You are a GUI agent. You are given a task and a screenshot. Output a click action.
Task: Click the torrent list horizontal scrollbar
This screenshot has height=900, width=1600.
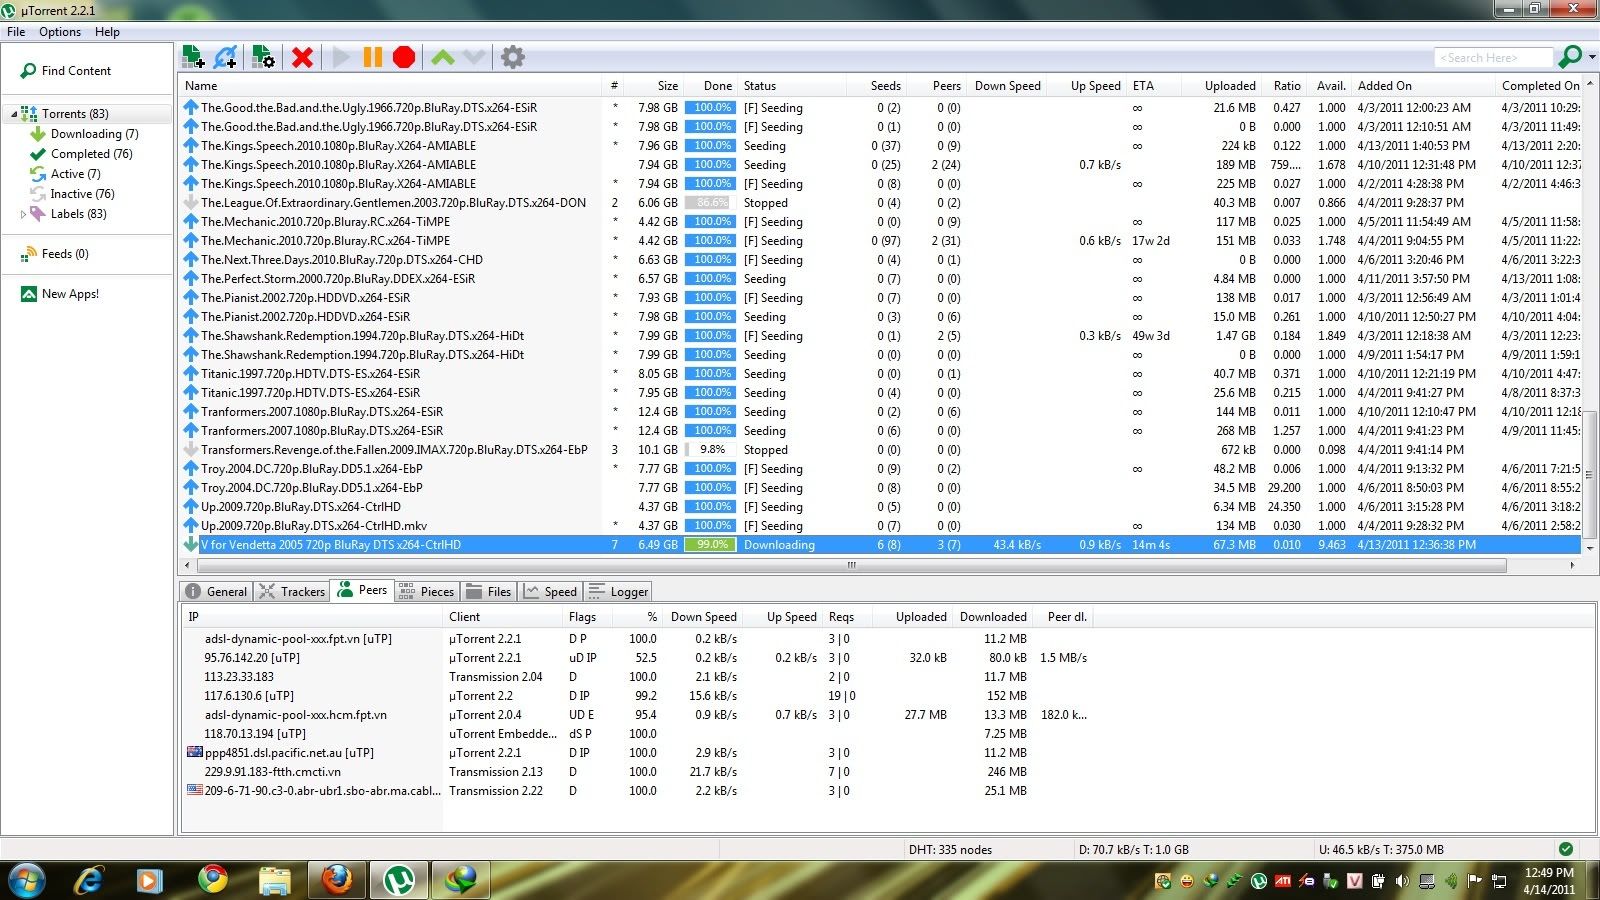850,565
